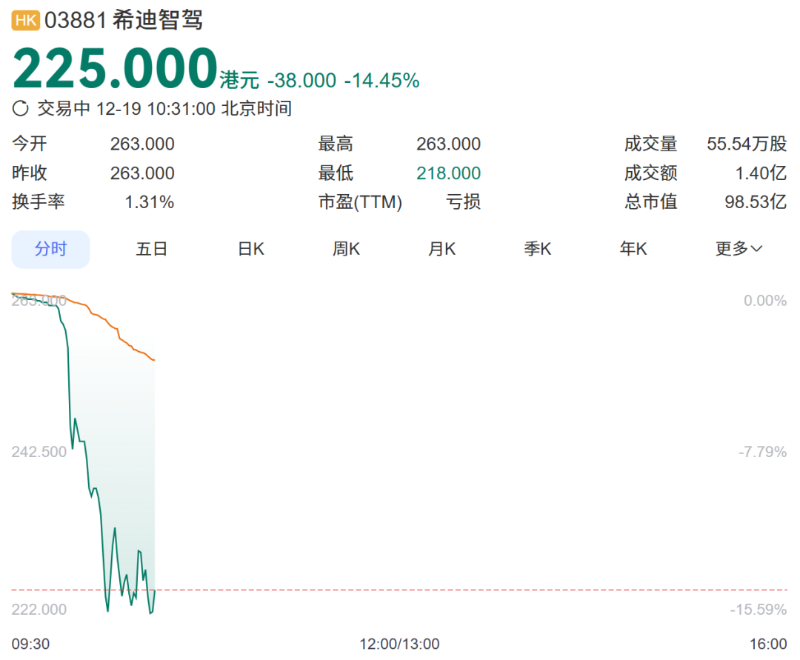Show the 周K weekly chart

[x=346, y=249]
